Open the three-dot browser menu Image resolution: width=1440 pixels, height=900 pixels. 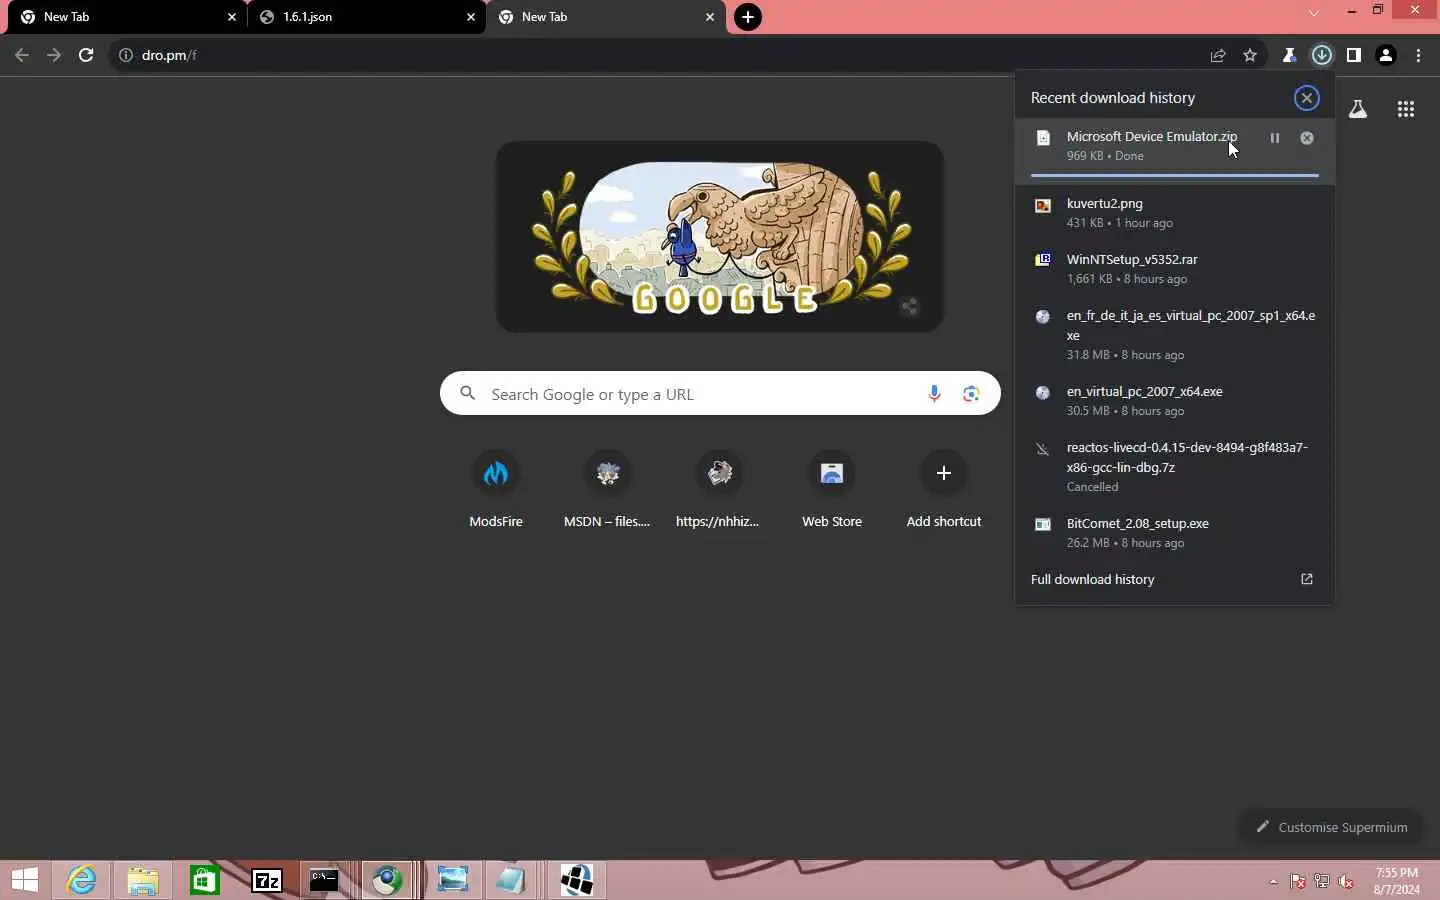click(1418, 55)
